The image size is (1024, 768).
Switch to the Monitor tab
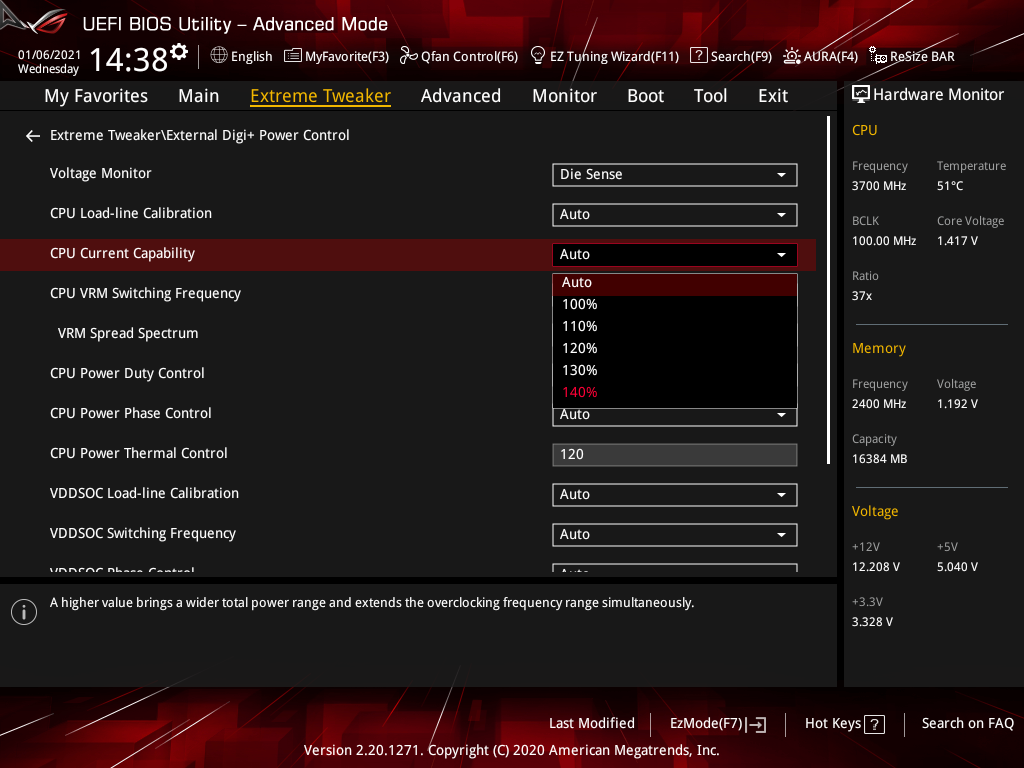click(x=564, y=96)
